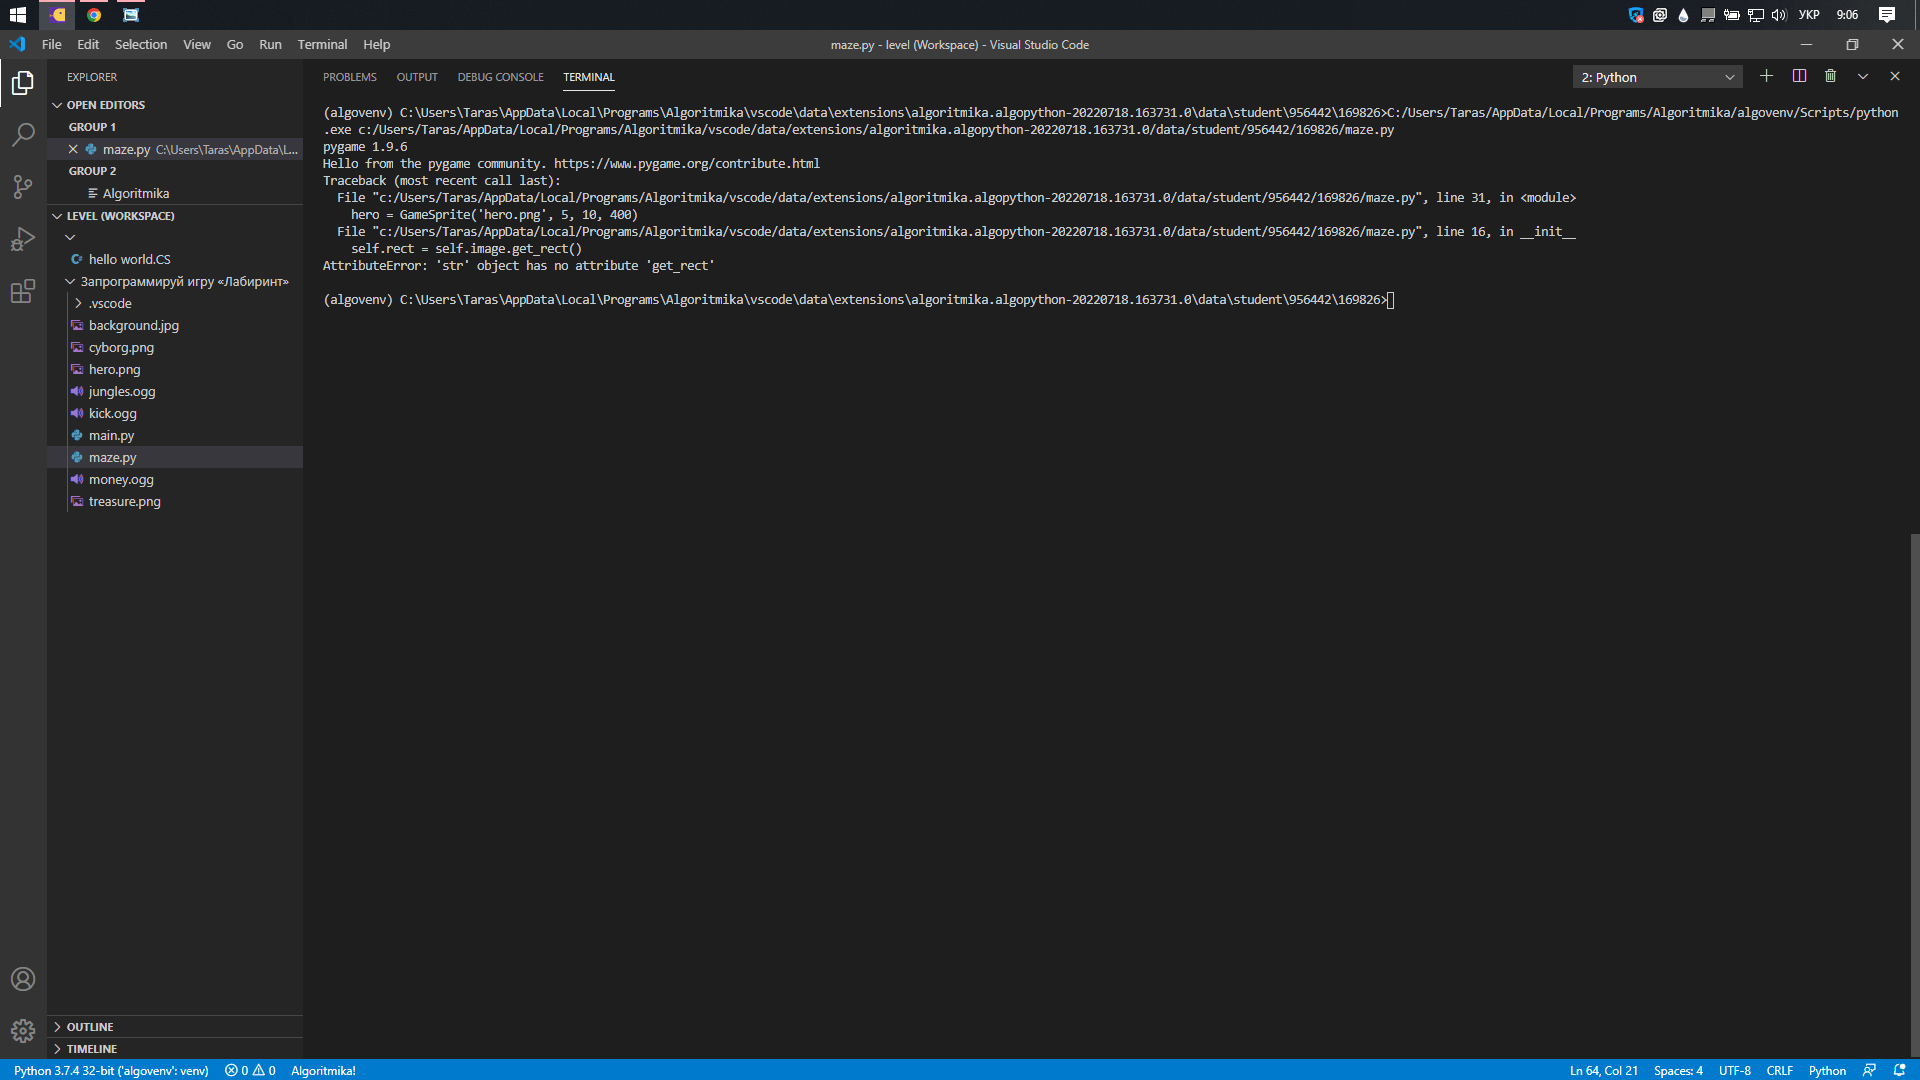Open the Accounts icon

coord(23,979)
